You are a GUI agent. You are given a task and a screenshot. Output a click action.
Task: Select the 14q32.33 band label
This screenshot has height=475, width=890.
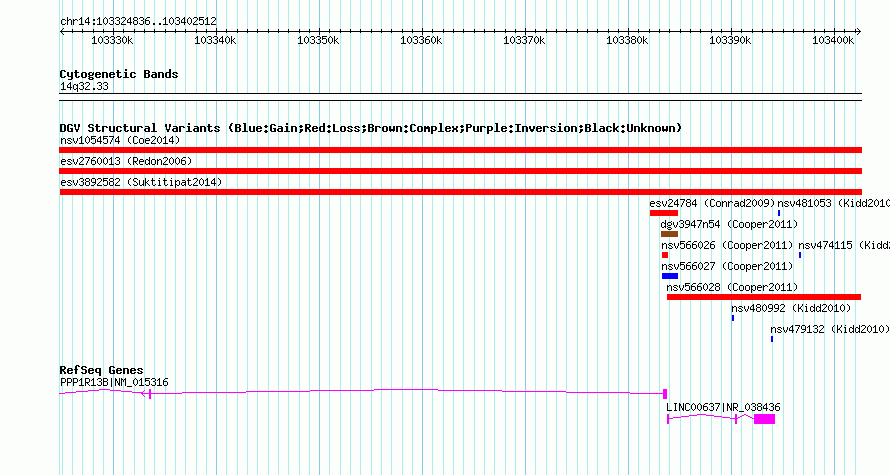coord(84,86)
